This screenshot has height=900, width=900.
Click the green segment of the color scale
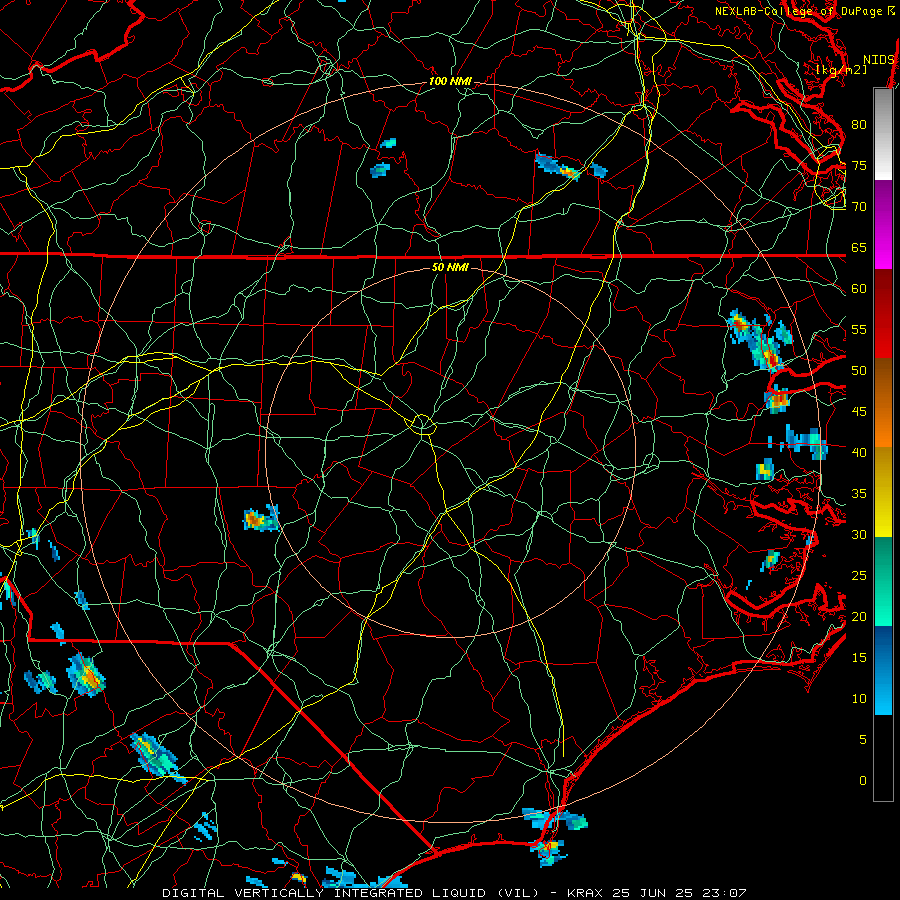coord(883,581)
